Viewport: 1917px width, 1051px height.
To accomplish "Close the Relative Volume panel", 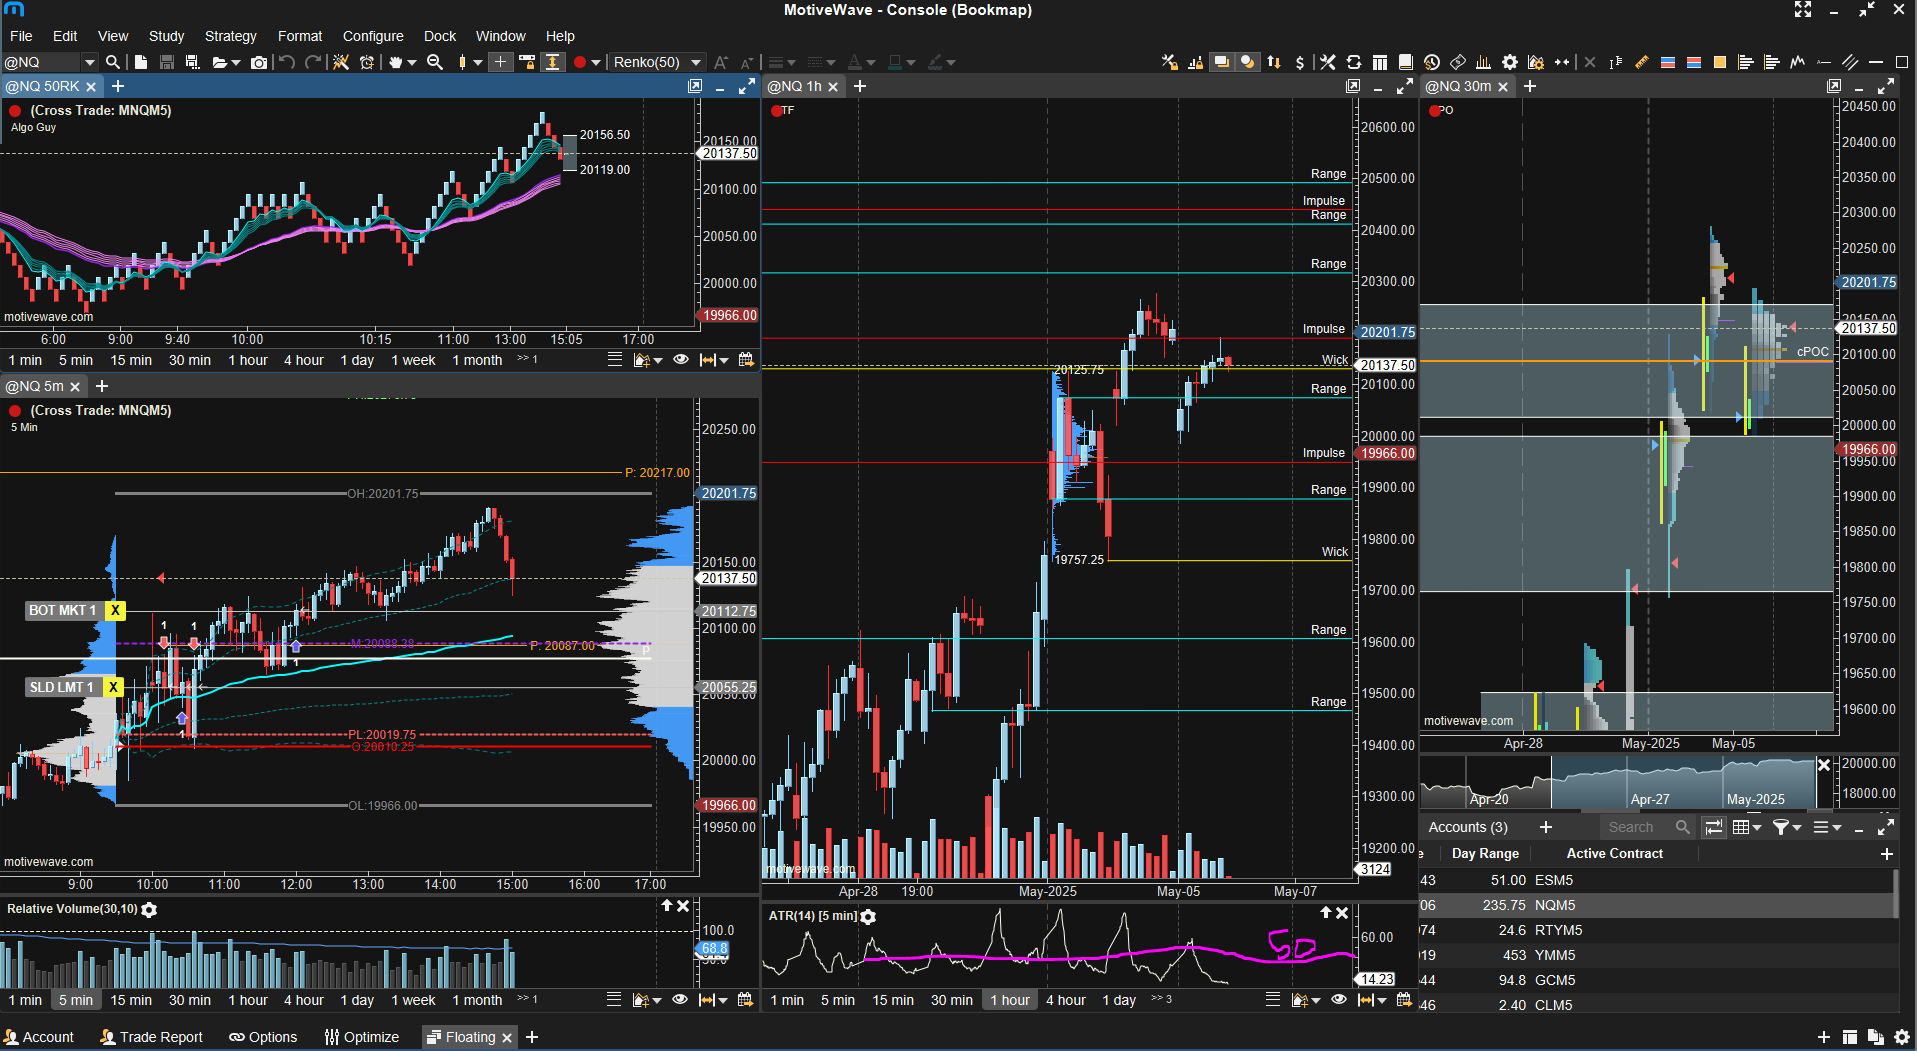I will [x=683, y=906].
